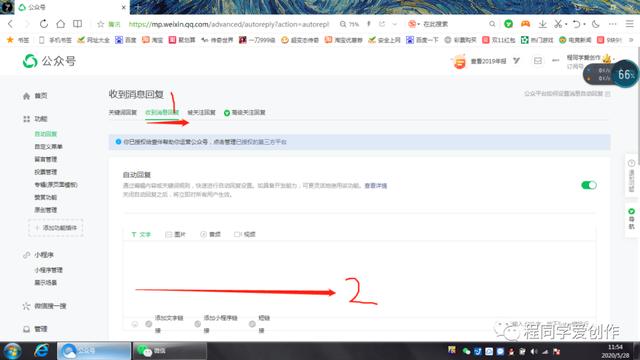Select the 视频 reply type tab
The height and width of the screenshot is (360, 640).
[245, 234]
